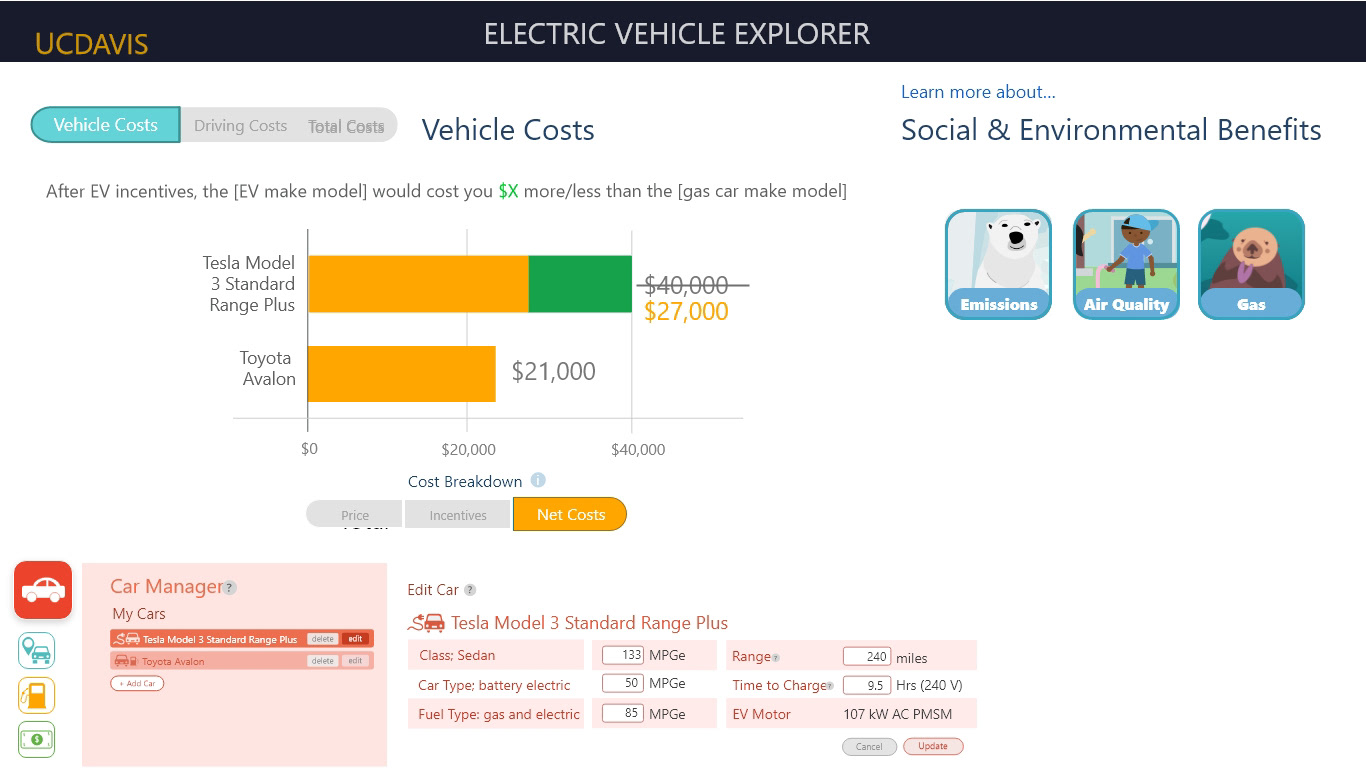Click the Time to Charge 9.5 input
This screenshot has width=1366, height=768.
867,685
